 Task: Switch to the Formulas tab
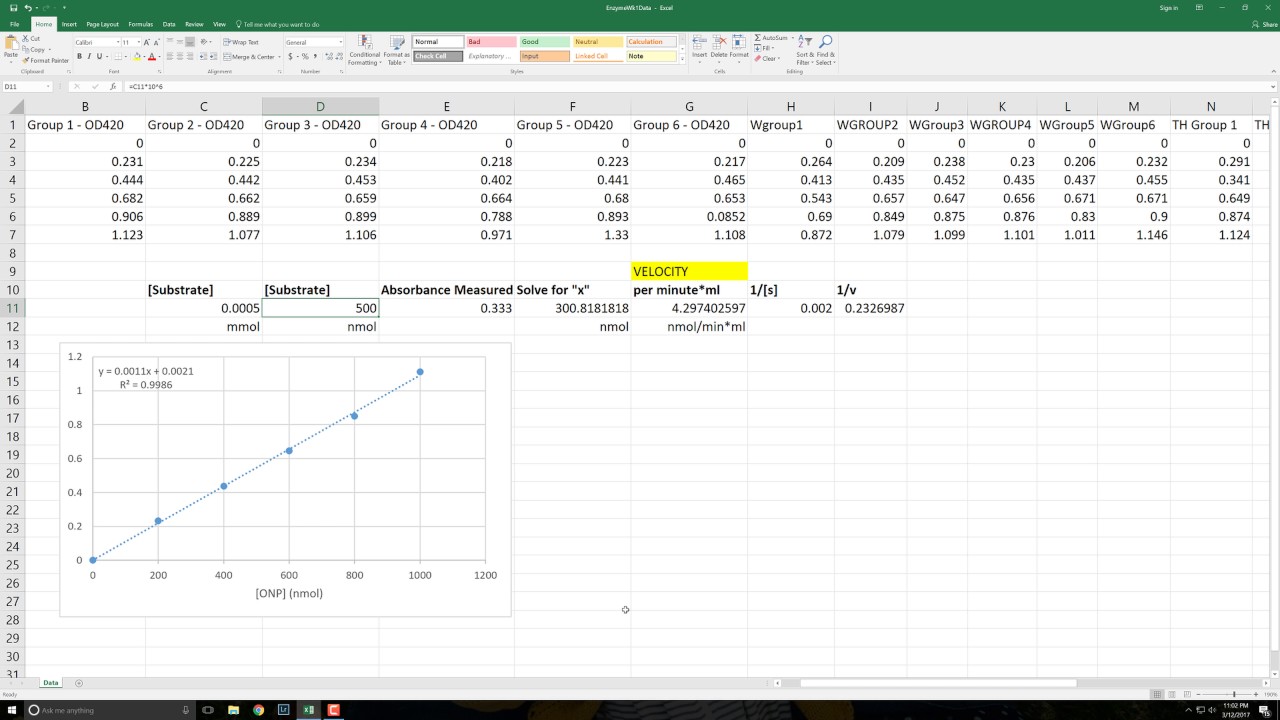[x=141, y=24]
